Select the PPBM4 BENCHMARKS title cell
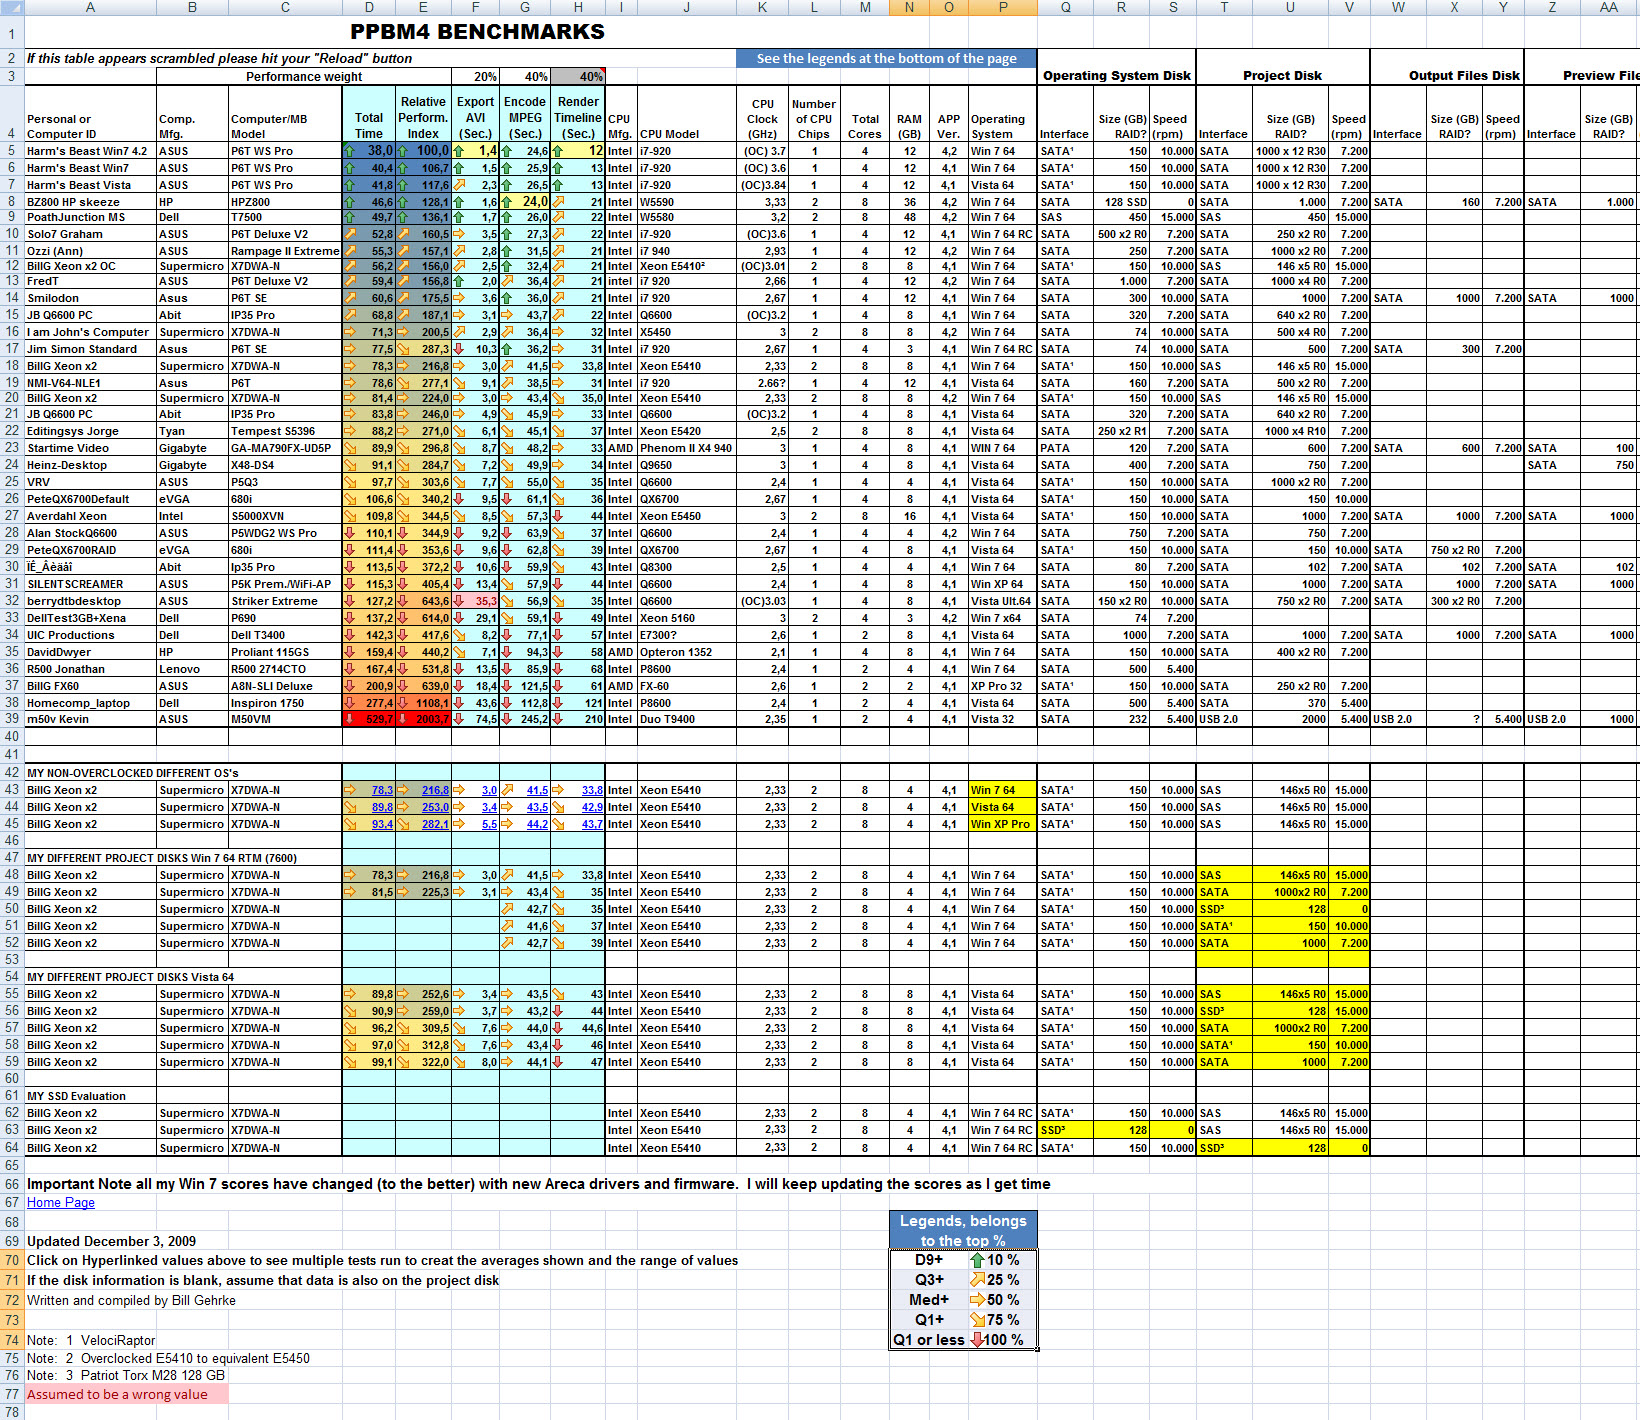The height and width of the screenshot is (1420, 1640). click(x=477, y=32)
